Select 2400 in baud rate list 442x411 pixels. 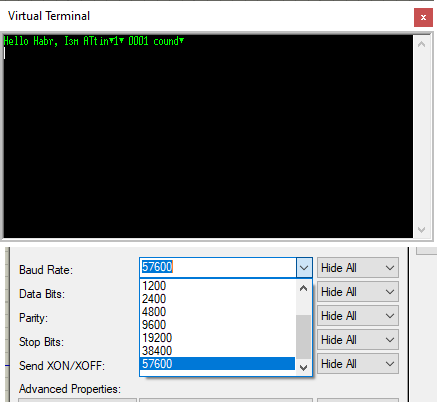tap(217, 299)
